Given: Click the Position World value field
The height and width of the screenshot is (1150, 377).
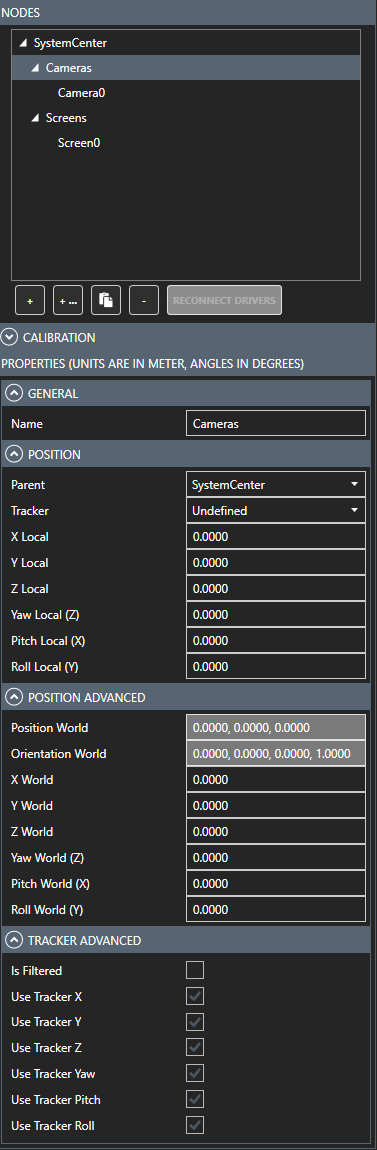Looking at the screenshot, I should (276, 728).
